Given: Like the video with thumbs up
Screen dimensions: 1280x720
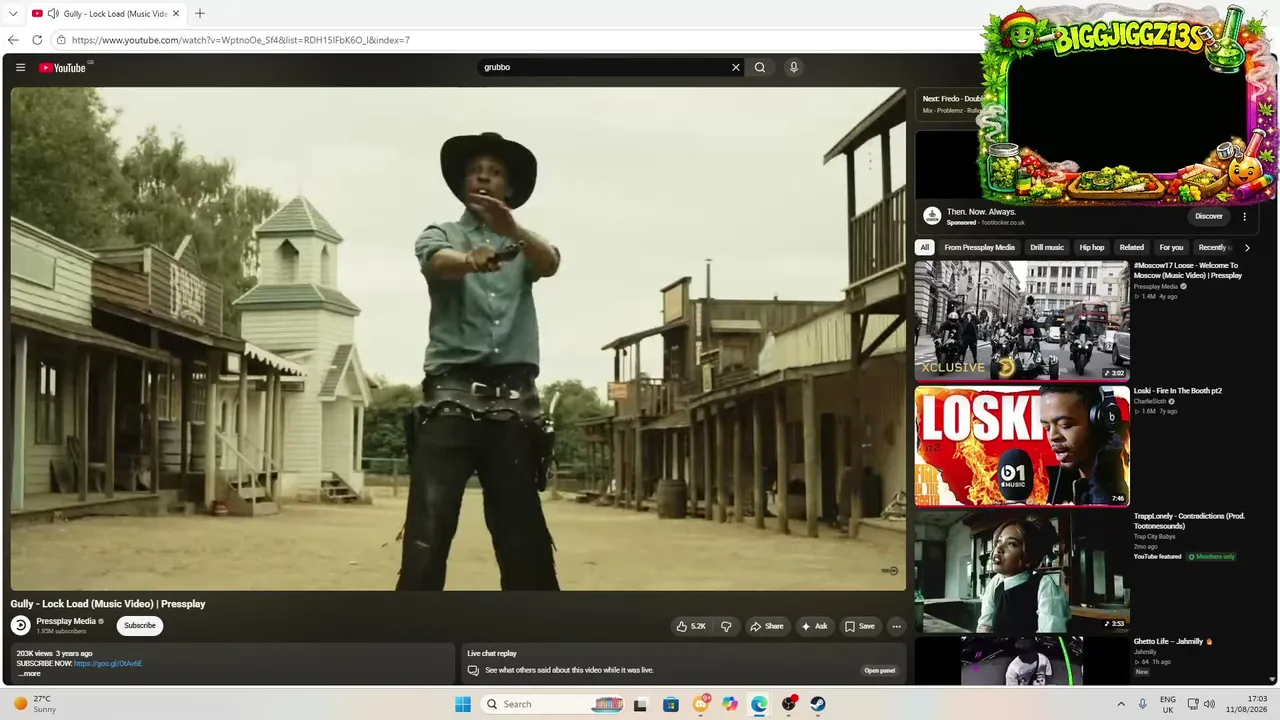Looking at the screenshot, I should pyautogui.click(x=691, y=626).
